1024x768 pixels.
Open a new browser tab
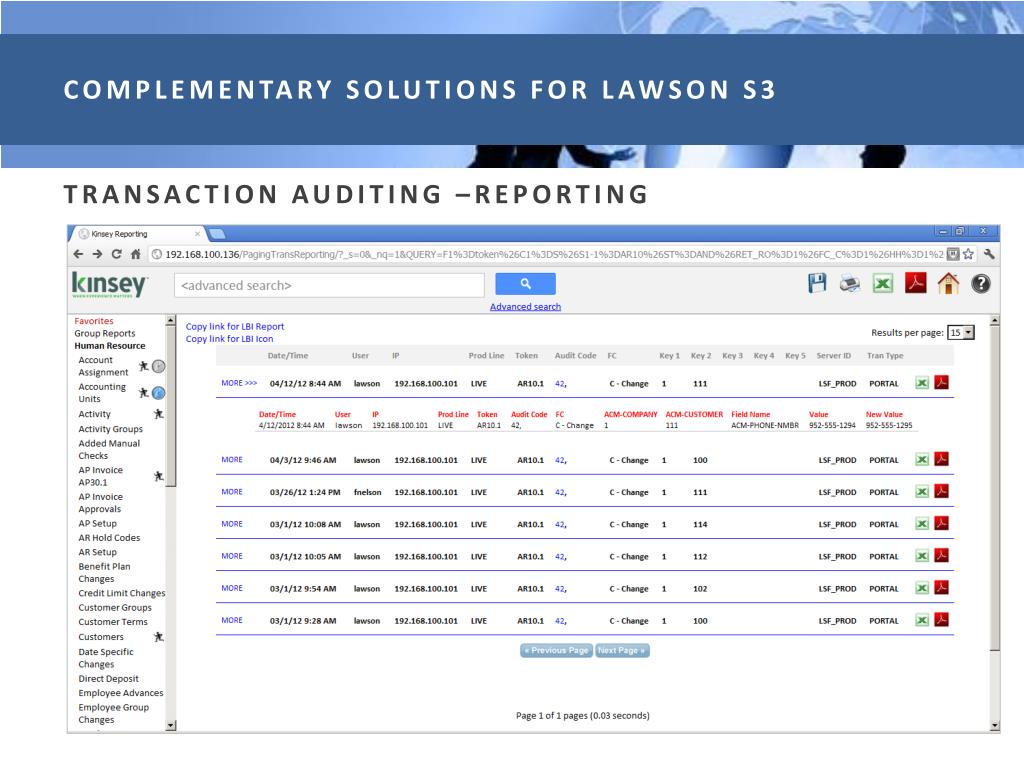(x=216, y=234)
